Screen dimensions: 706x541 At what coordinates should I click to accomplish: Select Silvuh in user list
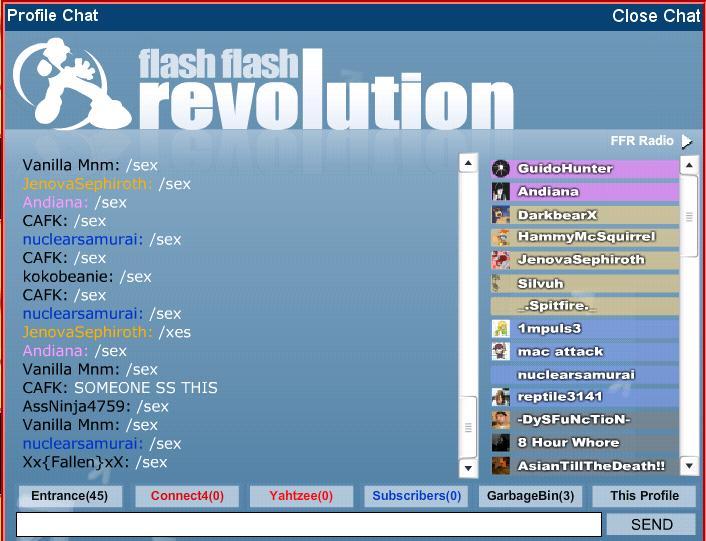point(540,284)
